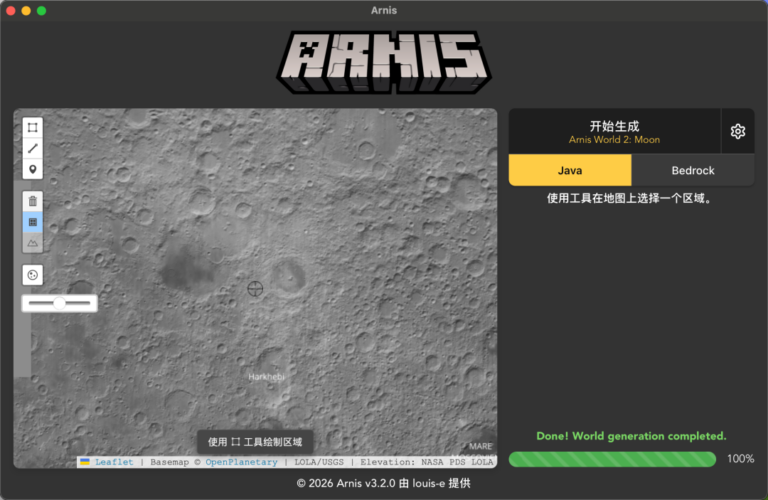The image size is (768, 500).
Task: Click the 使用工具绘制区域 hint tooltip
Action: [255, 442]
